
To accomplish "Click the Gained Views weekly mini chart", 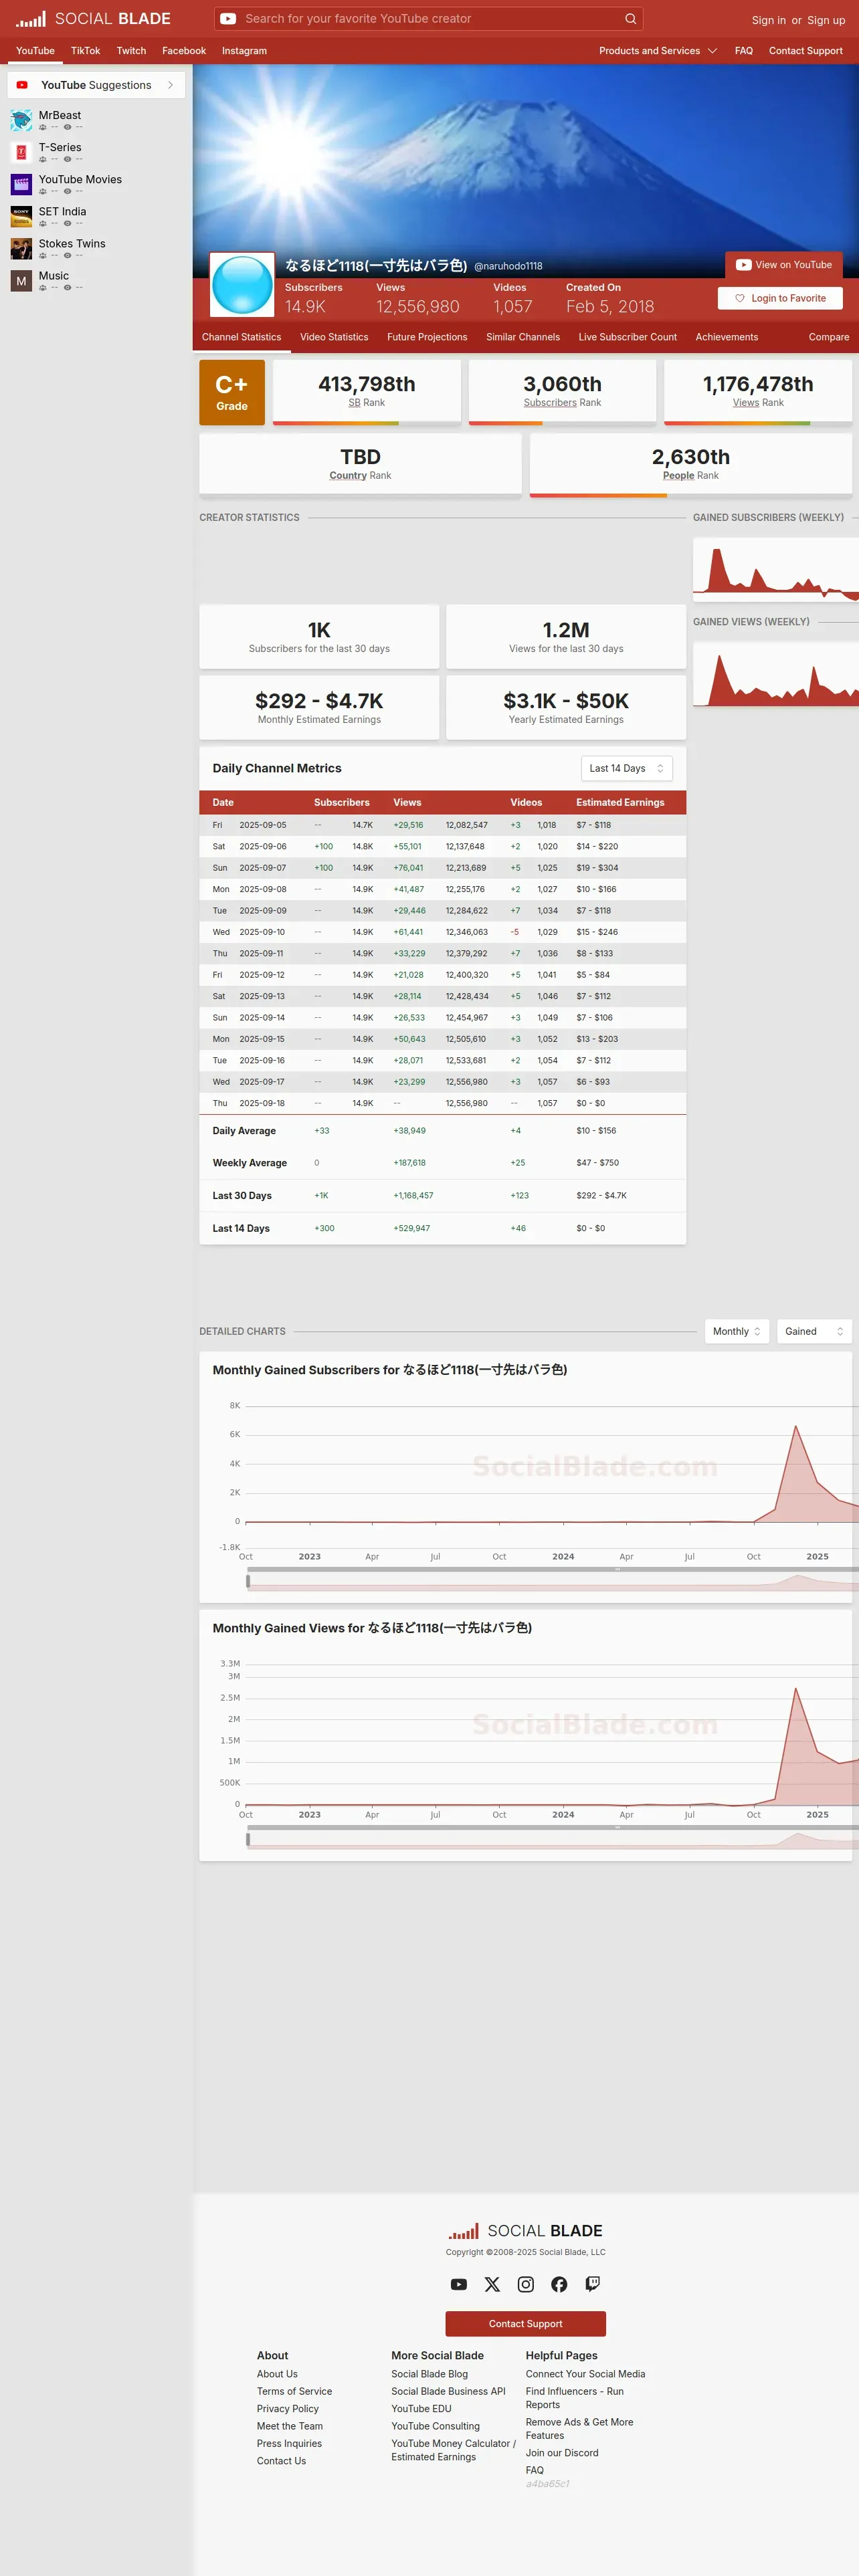I will [x=776, y=674].
